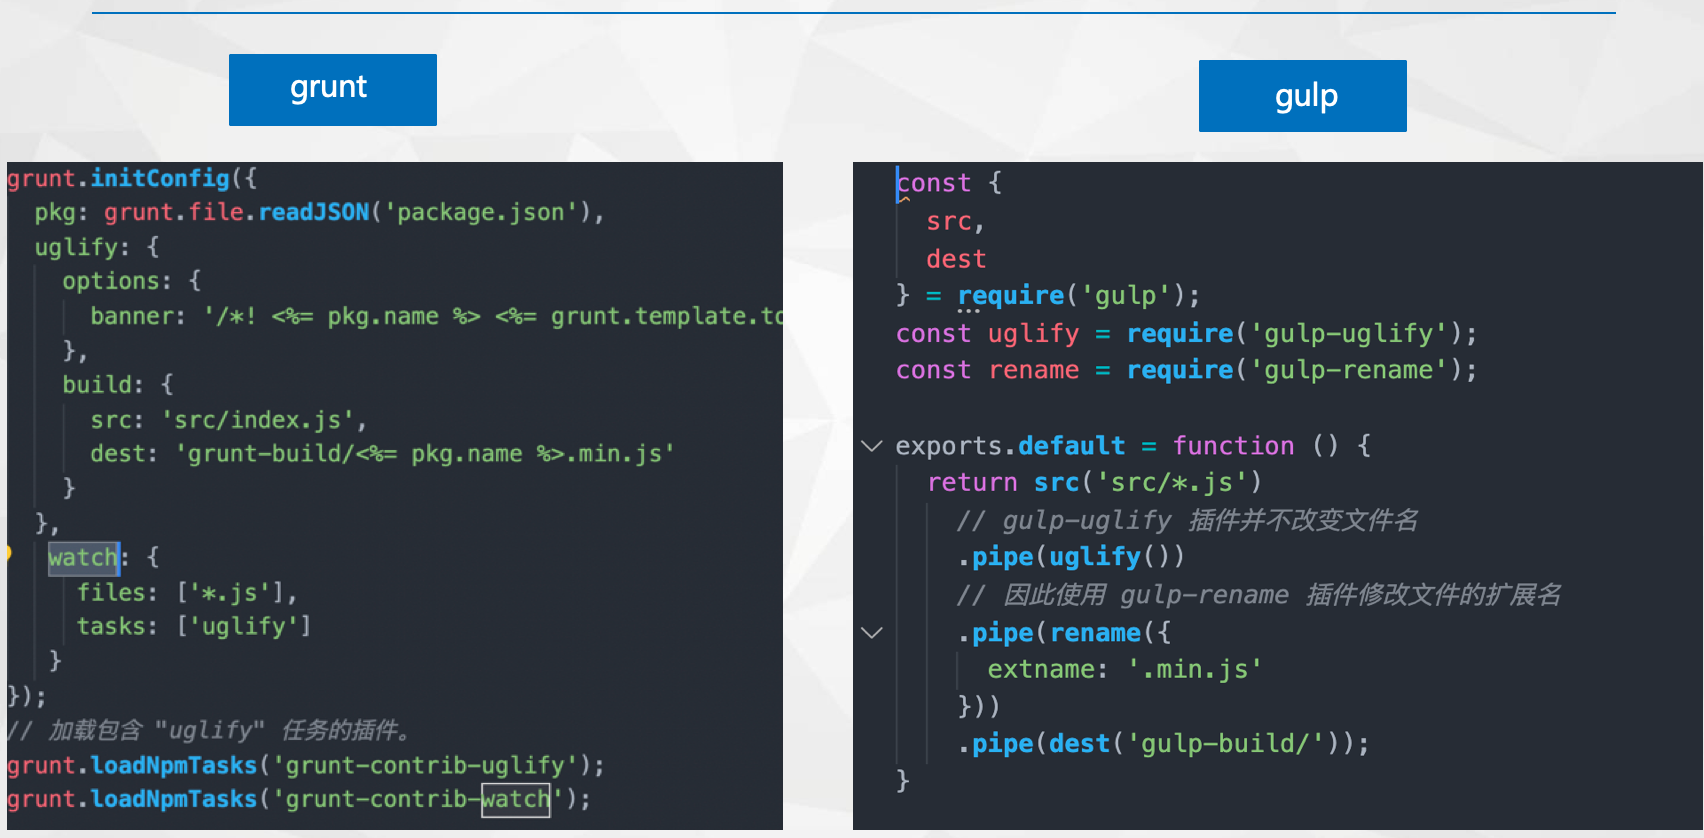Click the dest line in gulp destructuring
The width and height of the screenshot is (1704, 838).
[x=957, y=260]
